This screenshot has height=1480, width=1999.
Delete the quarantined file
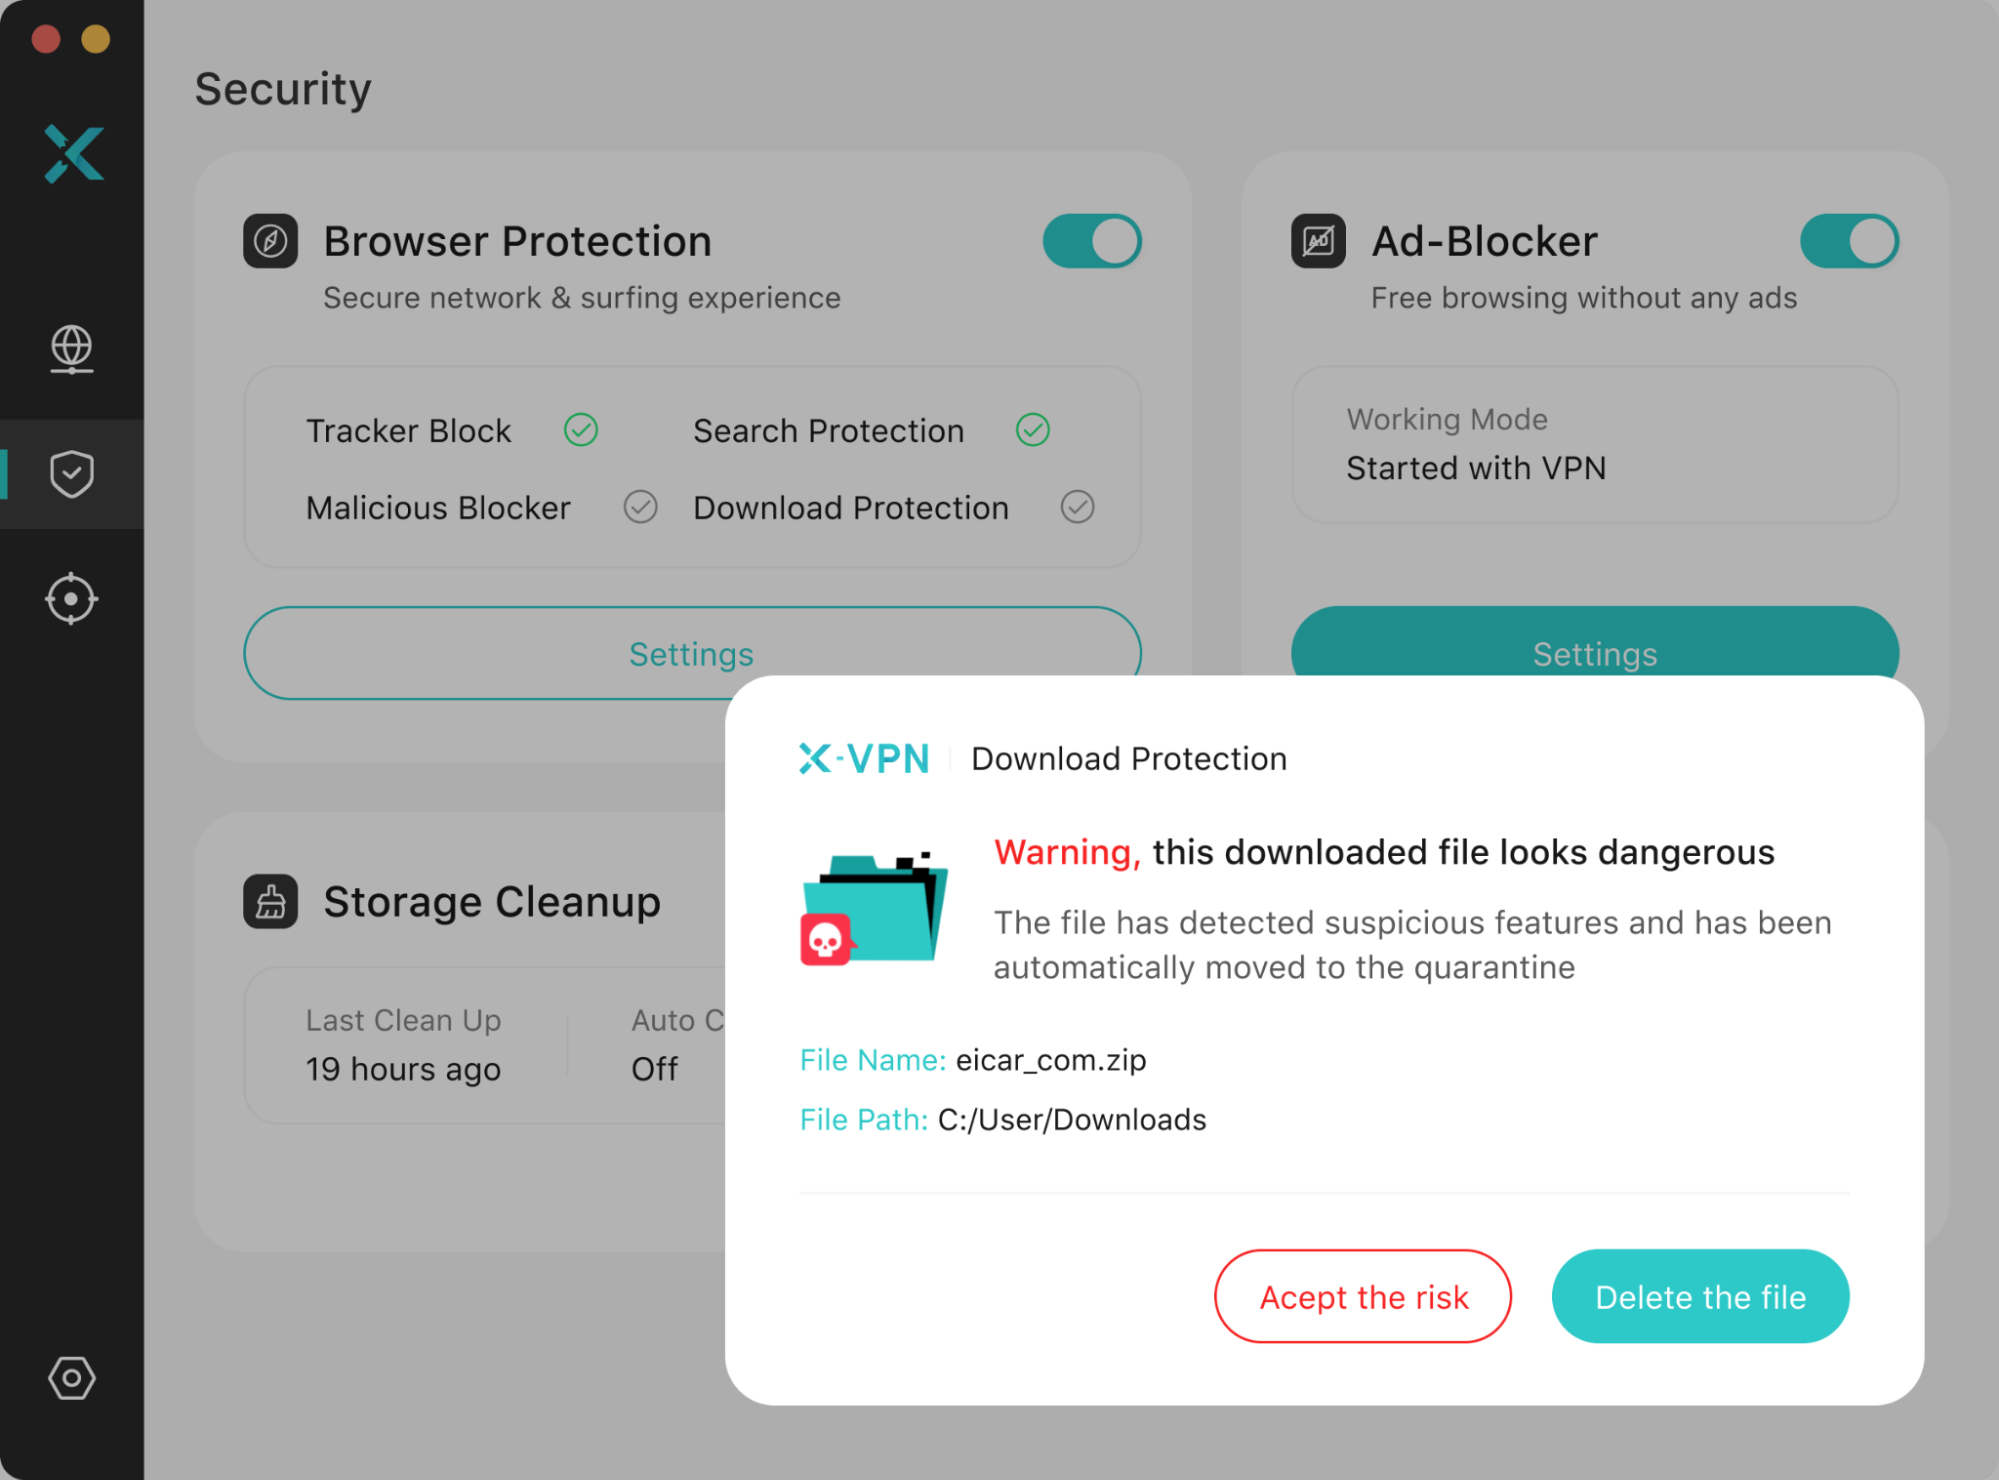click(1700, 1296)
